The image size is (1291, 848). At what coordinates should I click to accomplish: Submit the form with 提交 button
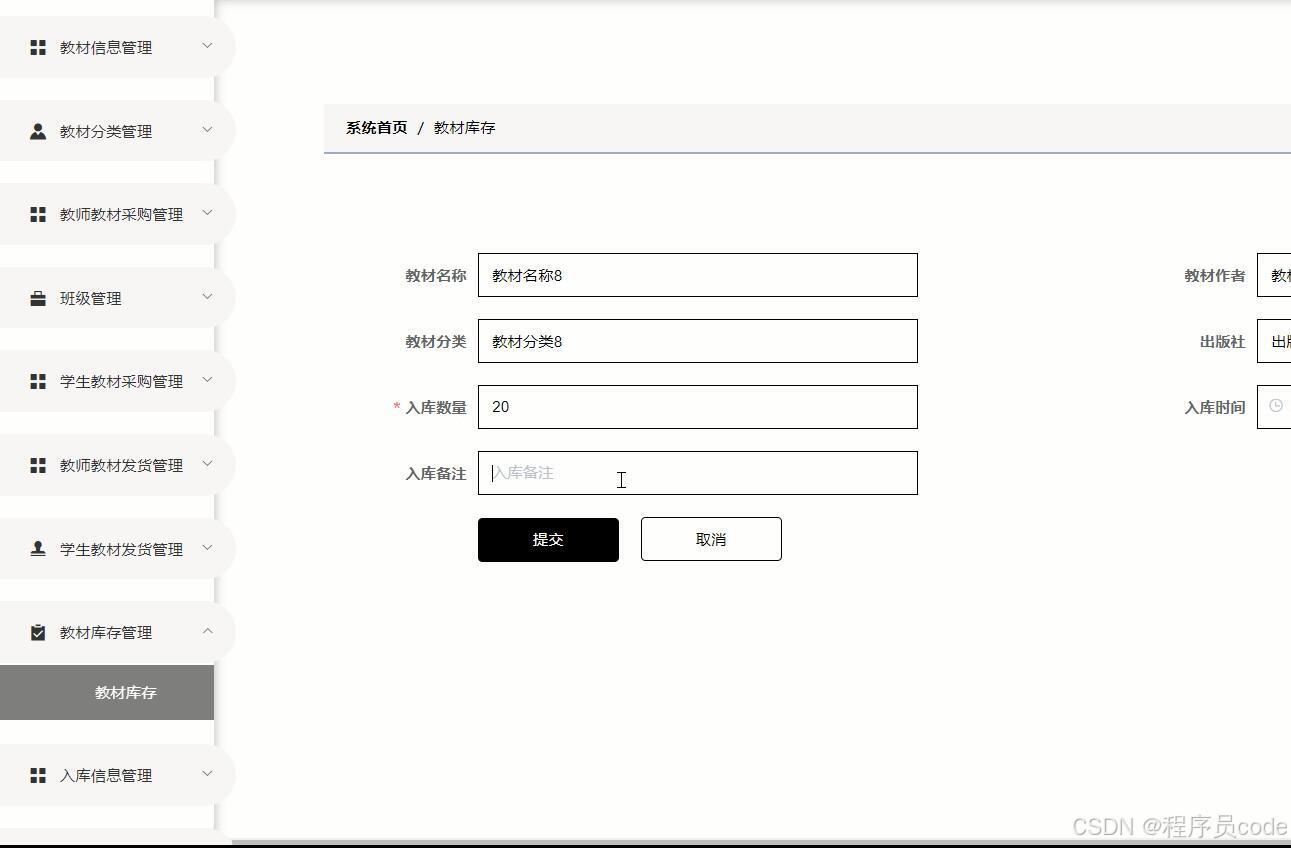(548, 539)
